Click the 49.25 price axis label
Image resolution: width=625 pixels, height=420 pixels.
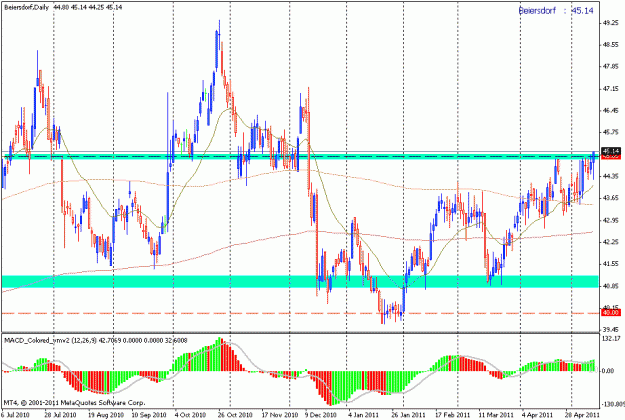point(611,23)
